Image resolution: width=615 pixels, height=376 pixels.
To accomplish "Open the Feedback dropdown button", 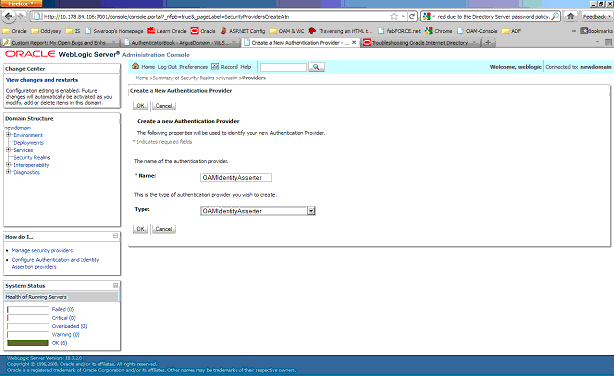I will [597, 16].
